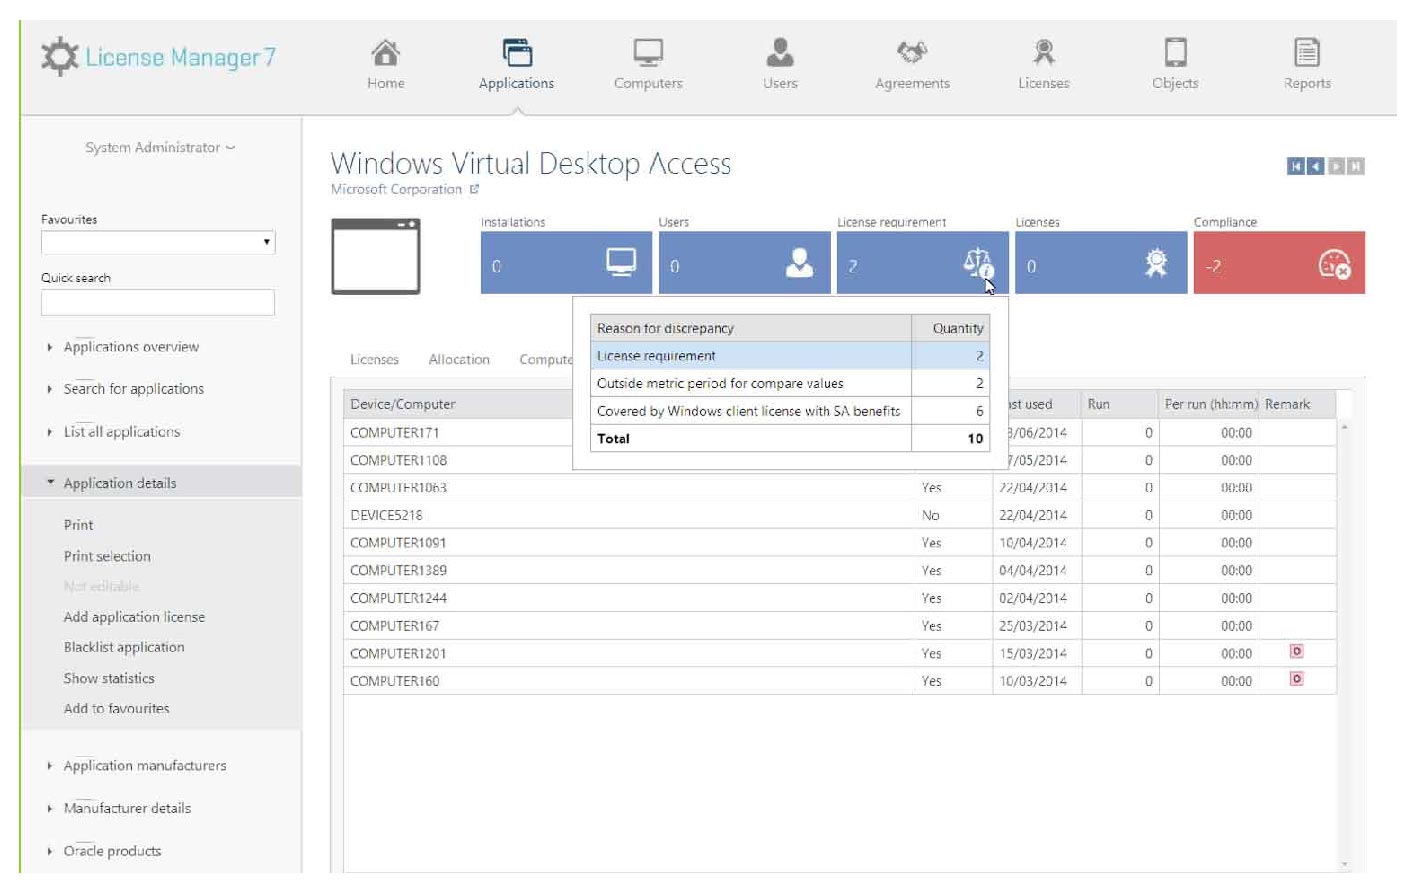Open the Agreements handshake icon
1416x894 pixels.
pyautogui.click(x=911, y=53)
